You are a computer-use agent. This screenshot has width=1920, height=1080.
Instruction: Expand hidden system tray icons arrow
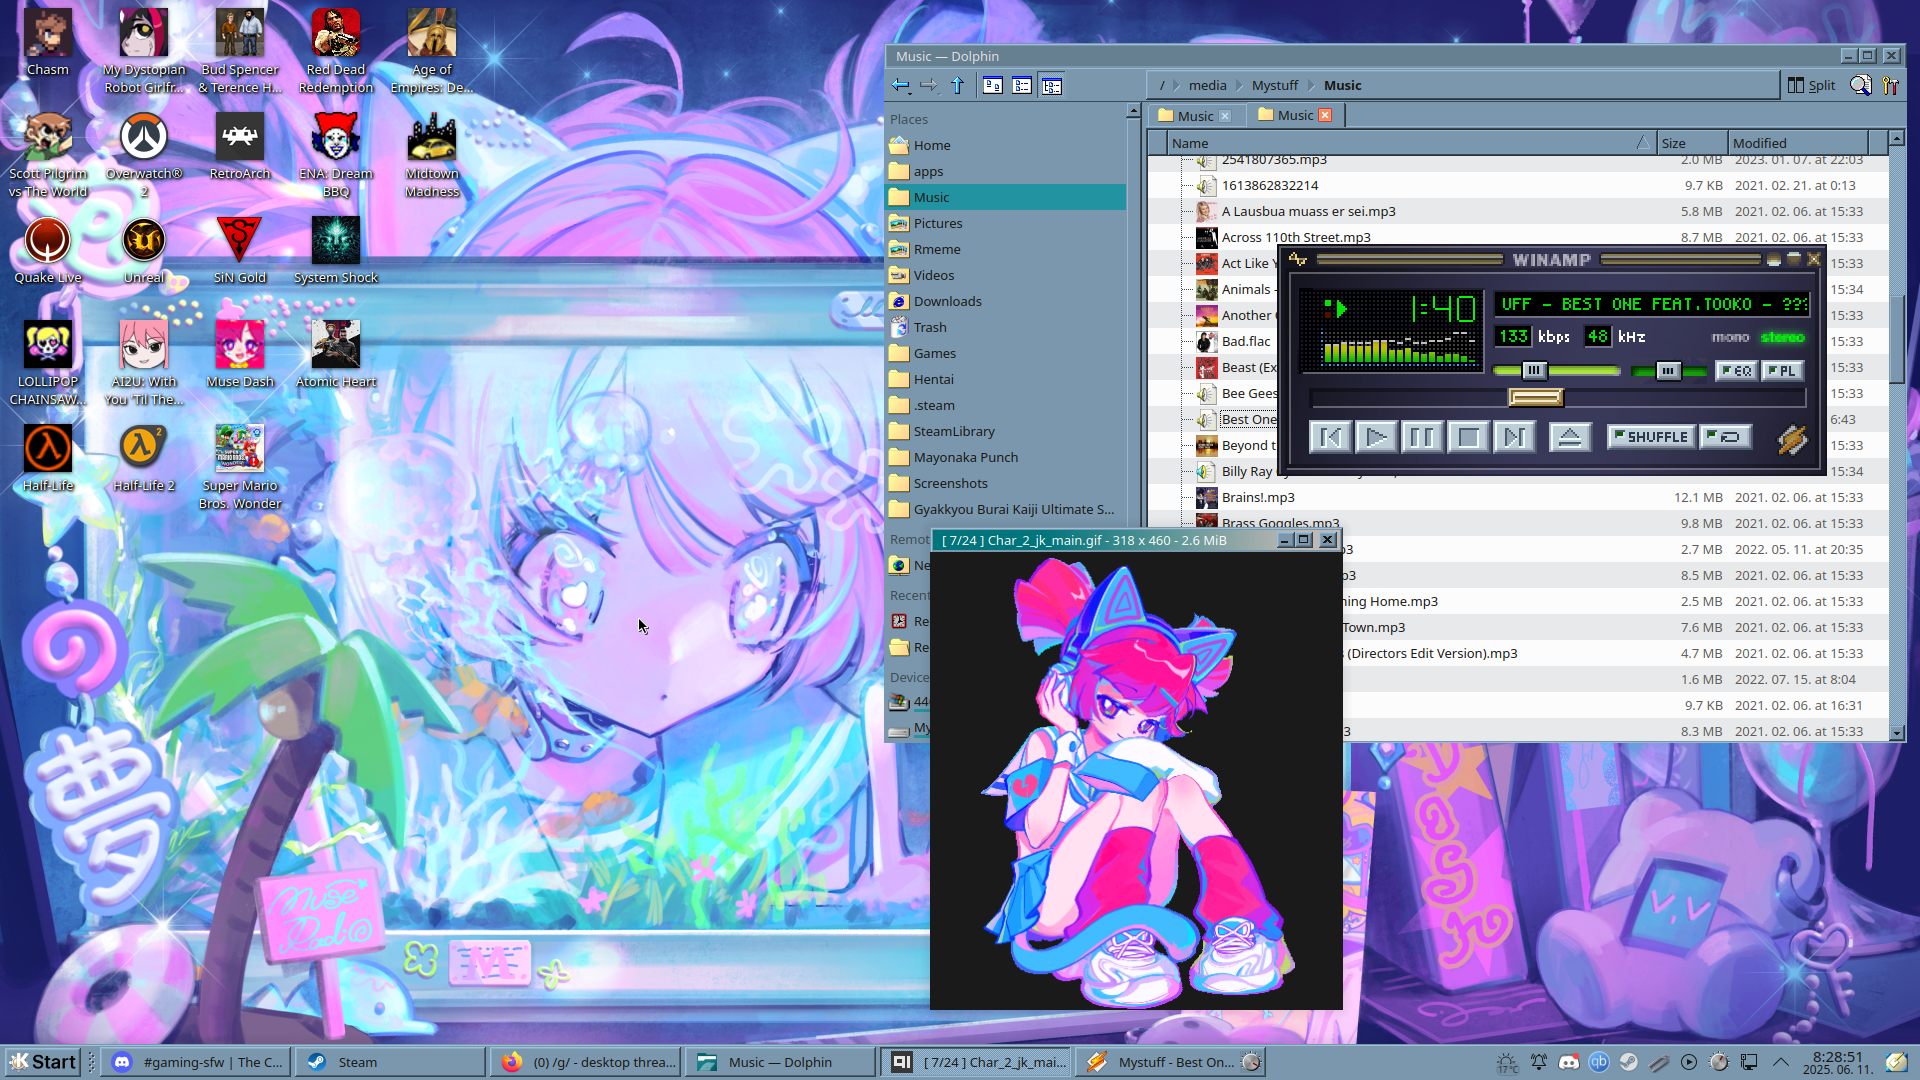(1781, 1062)
